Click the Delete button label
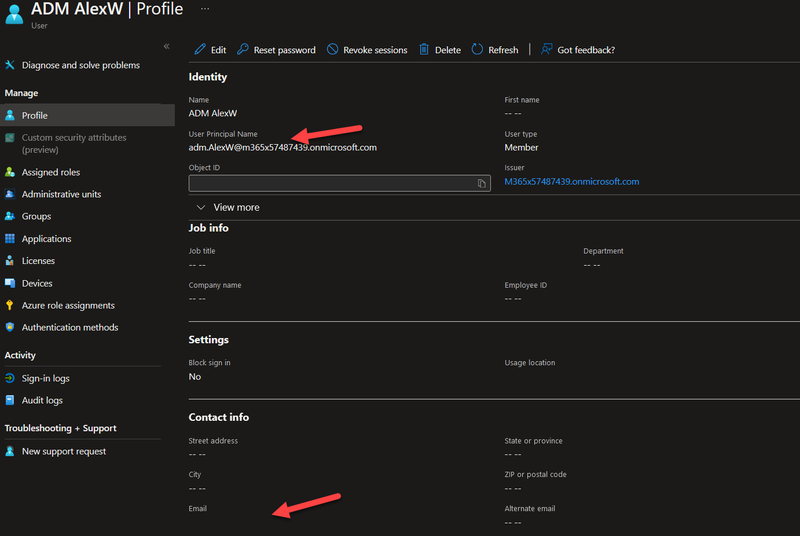Image resolution: width=800 pixels, height=536 pixels. (x=448, y=50)
